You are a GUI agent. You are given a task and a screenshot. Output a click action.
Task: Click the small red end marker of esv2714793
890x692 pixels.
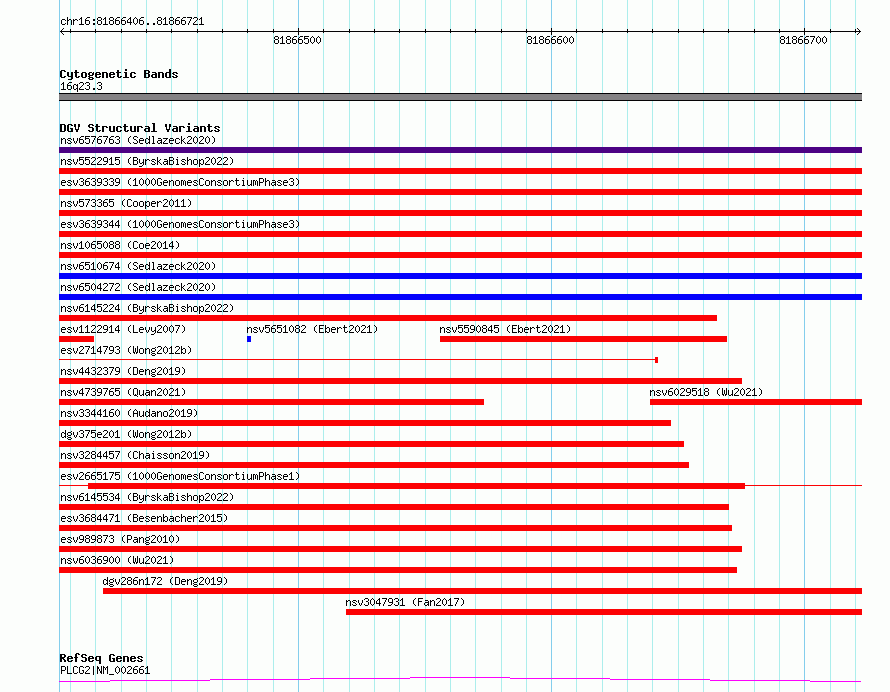(656, 360)
